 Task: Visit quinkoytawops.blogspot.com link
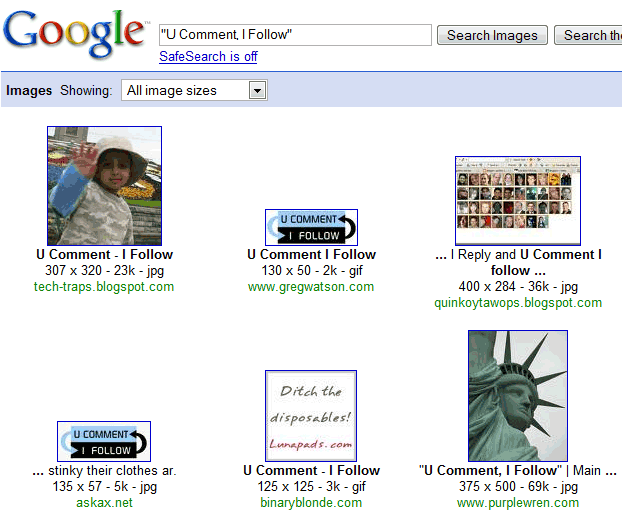(x=518, y=303)
